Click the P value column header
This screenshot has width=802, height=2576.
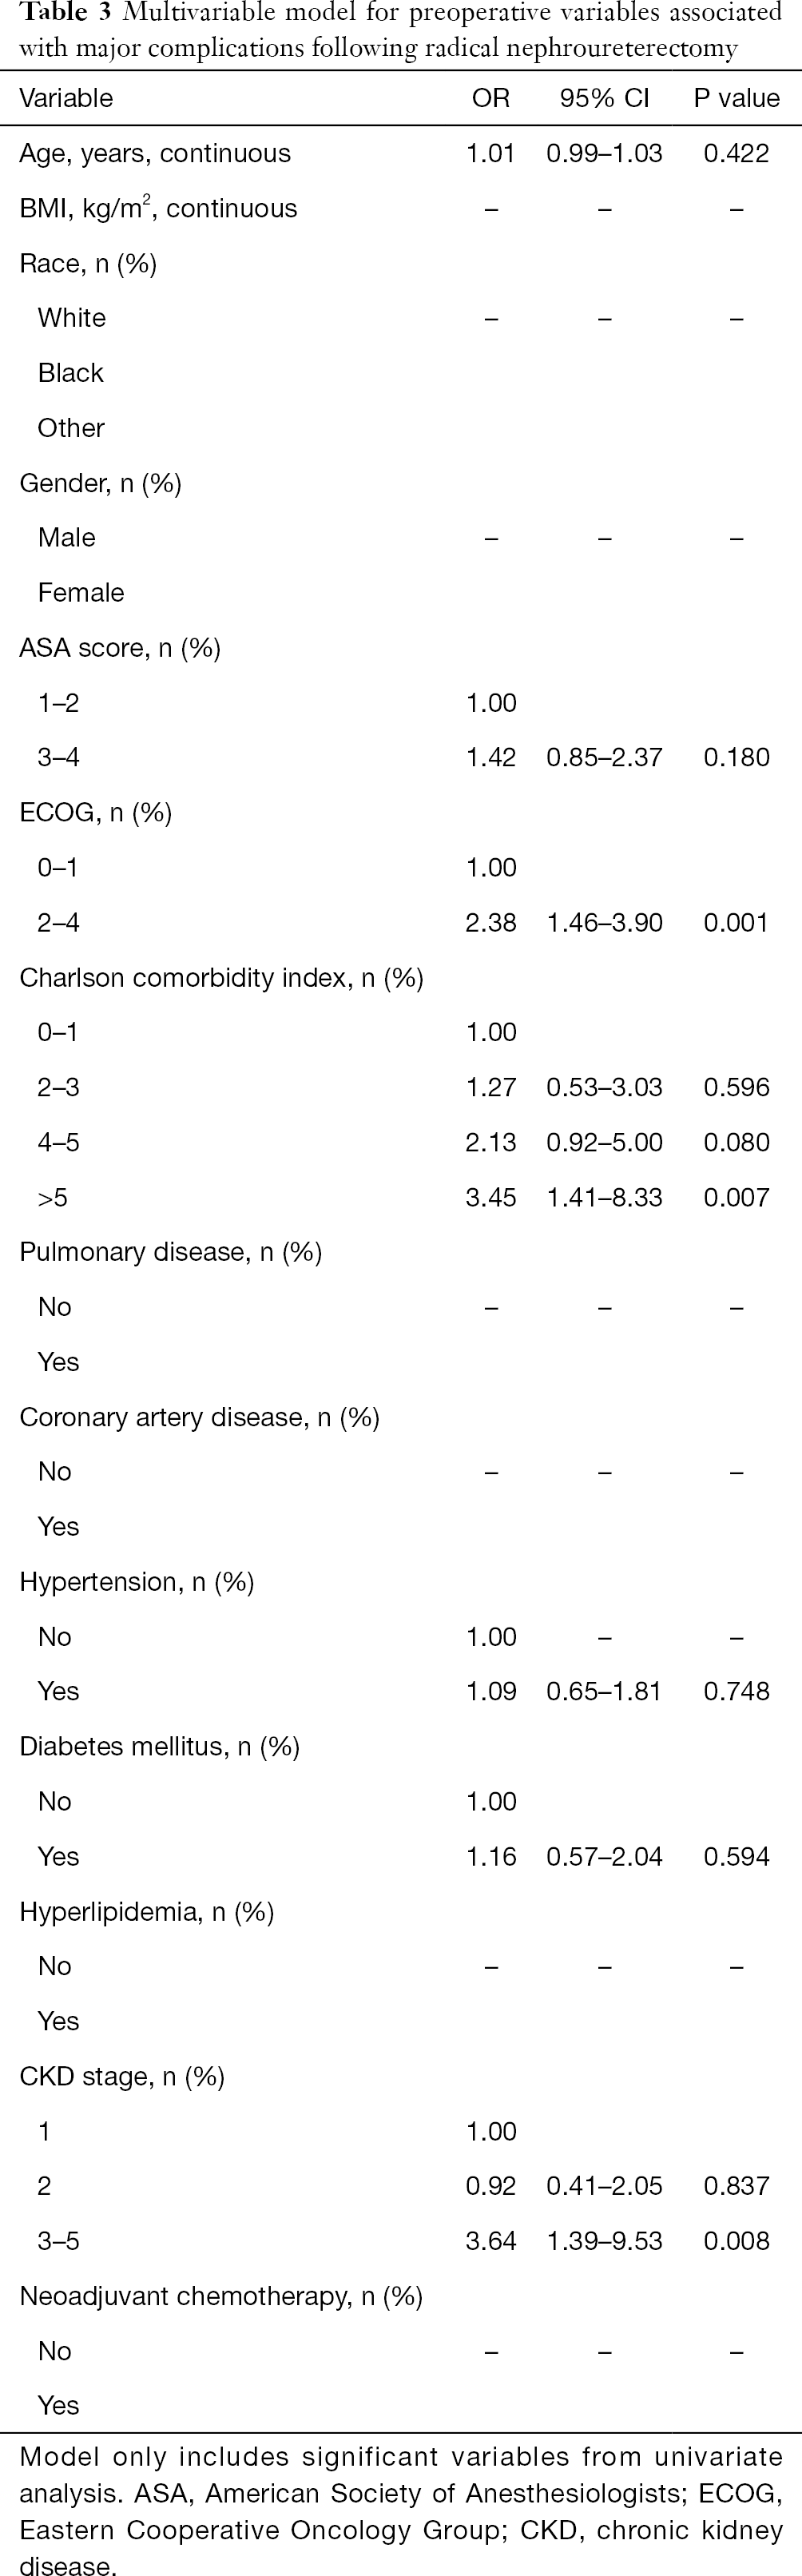[736, 98]
